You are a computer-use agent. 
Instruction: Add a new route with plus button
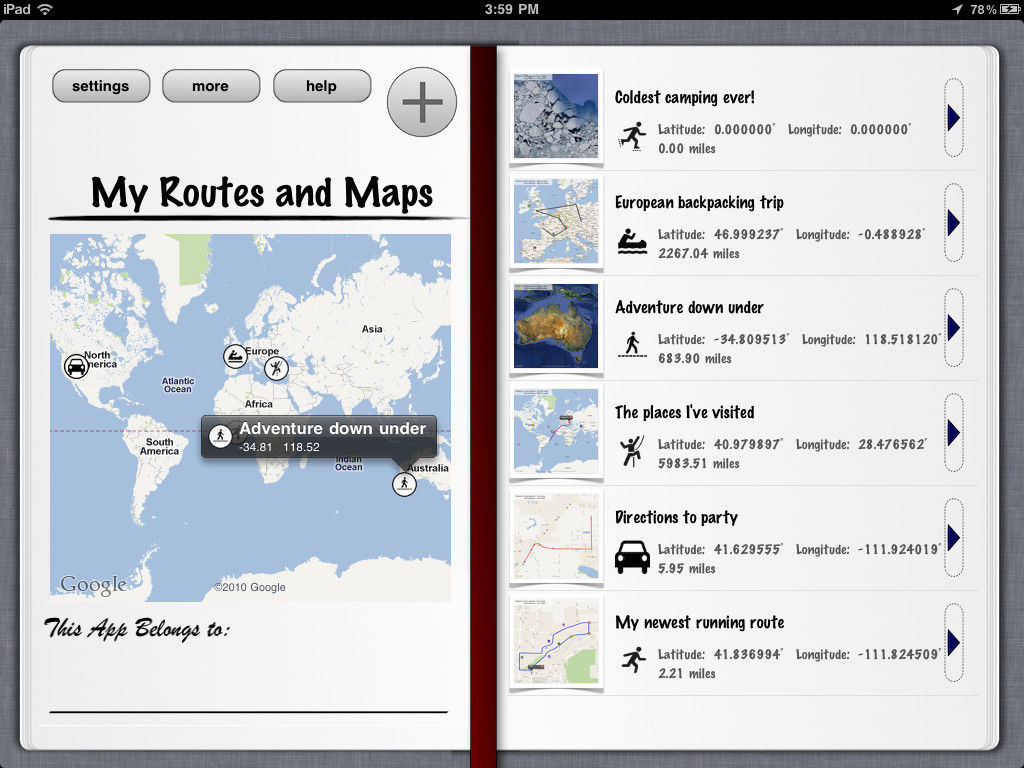pyautogui.click(x=422, y=102)
